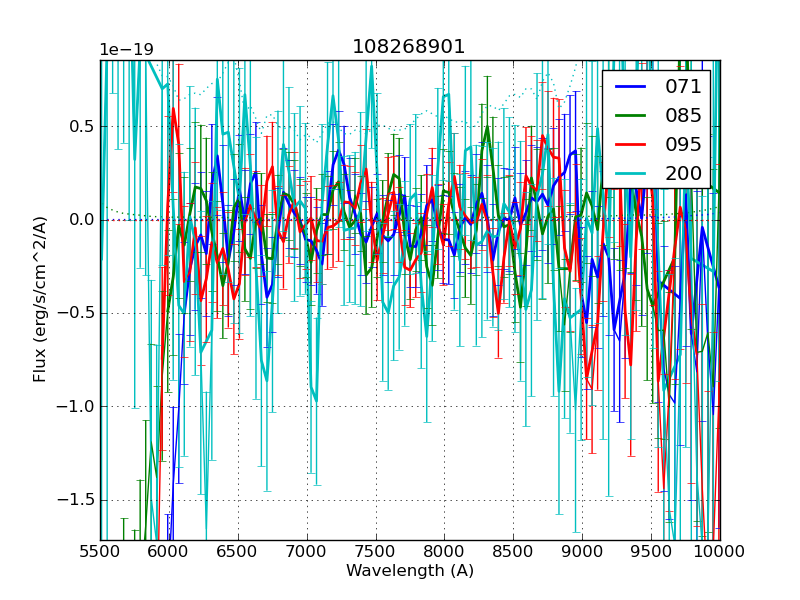The height and width of the screenshot is (600, 800).
Task: Select the 071 legend label
Action: (683, 86)
